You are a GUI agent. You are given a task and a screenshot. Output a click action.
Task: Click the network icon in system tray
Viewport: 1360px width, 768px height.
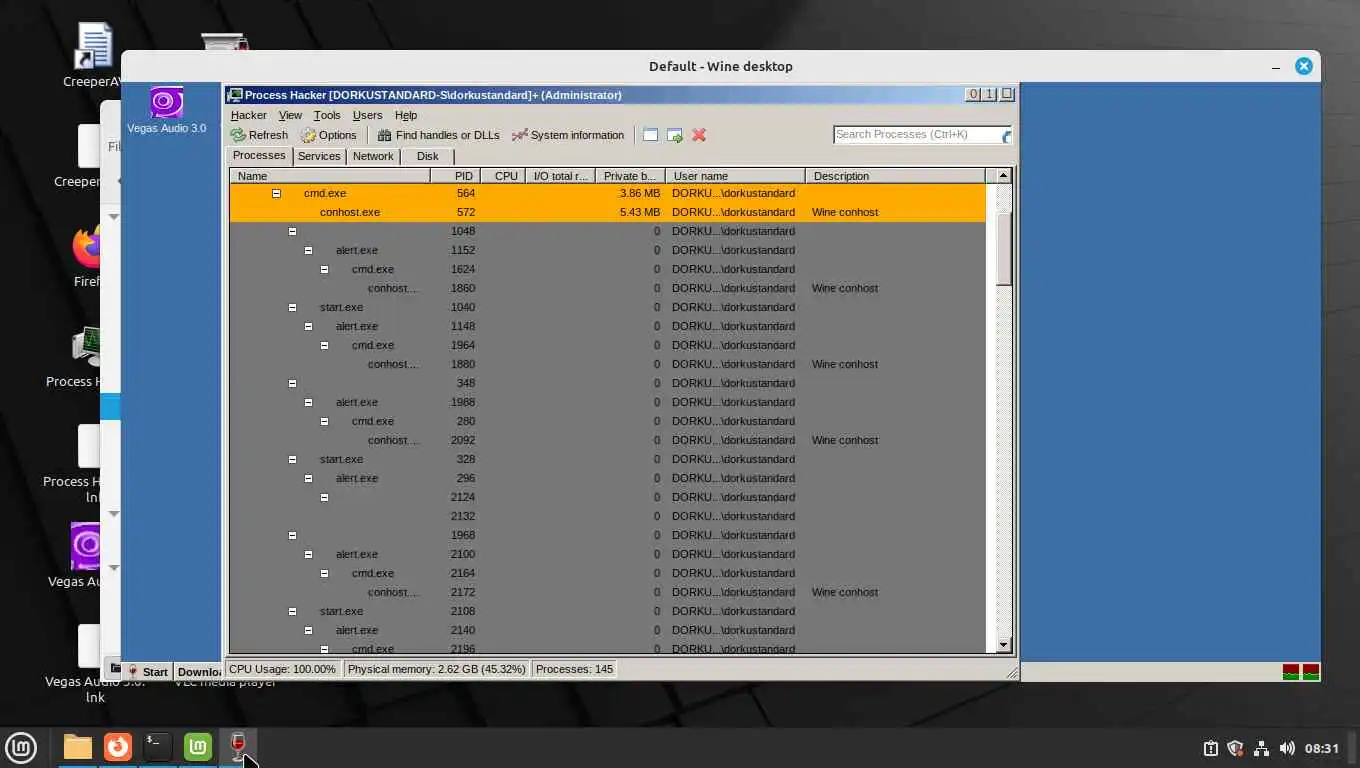point(1261,748)
